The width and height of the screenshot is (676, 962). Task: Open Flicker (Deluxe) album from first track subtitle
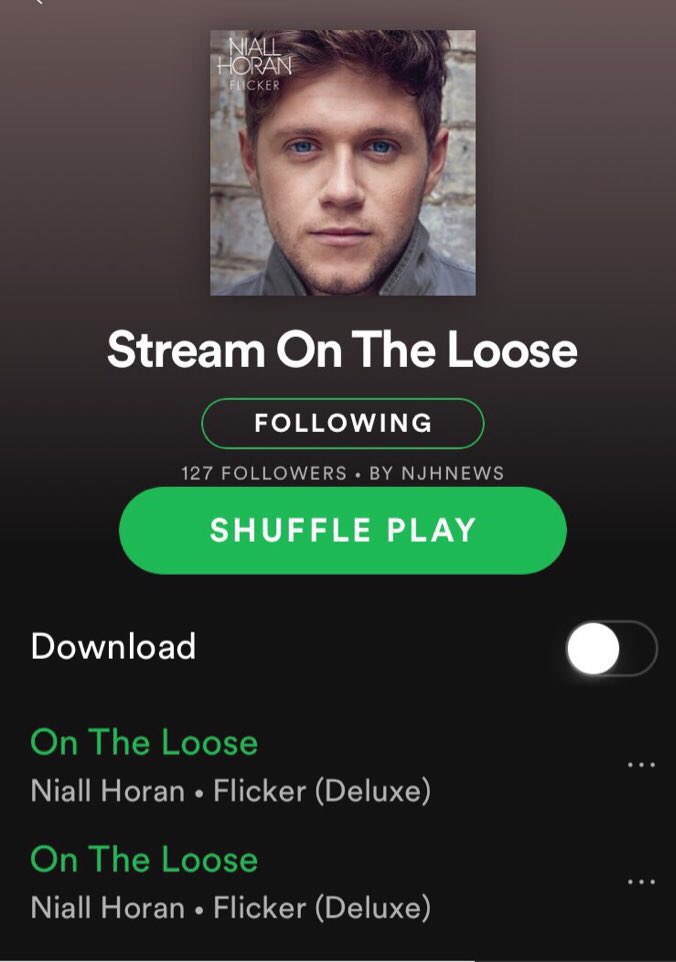(322, 791)
